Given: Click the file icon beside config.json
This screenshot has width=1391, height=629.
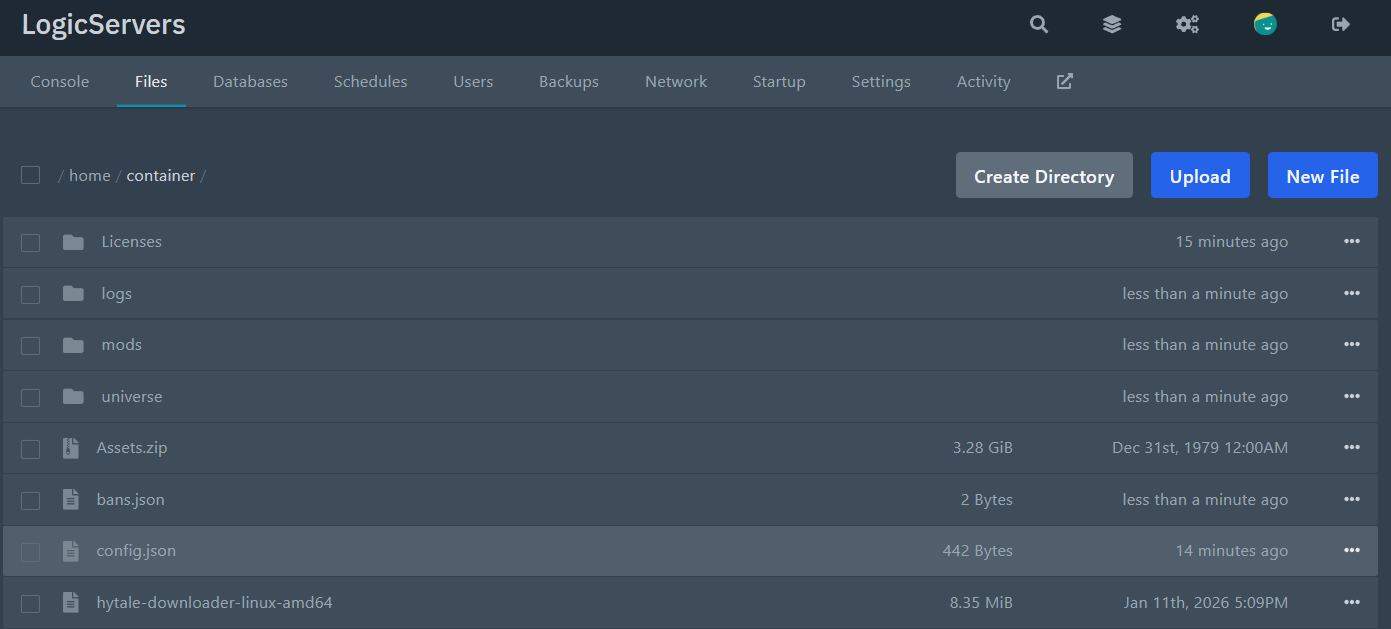Looking at the screenshot, I should [70, 550].
